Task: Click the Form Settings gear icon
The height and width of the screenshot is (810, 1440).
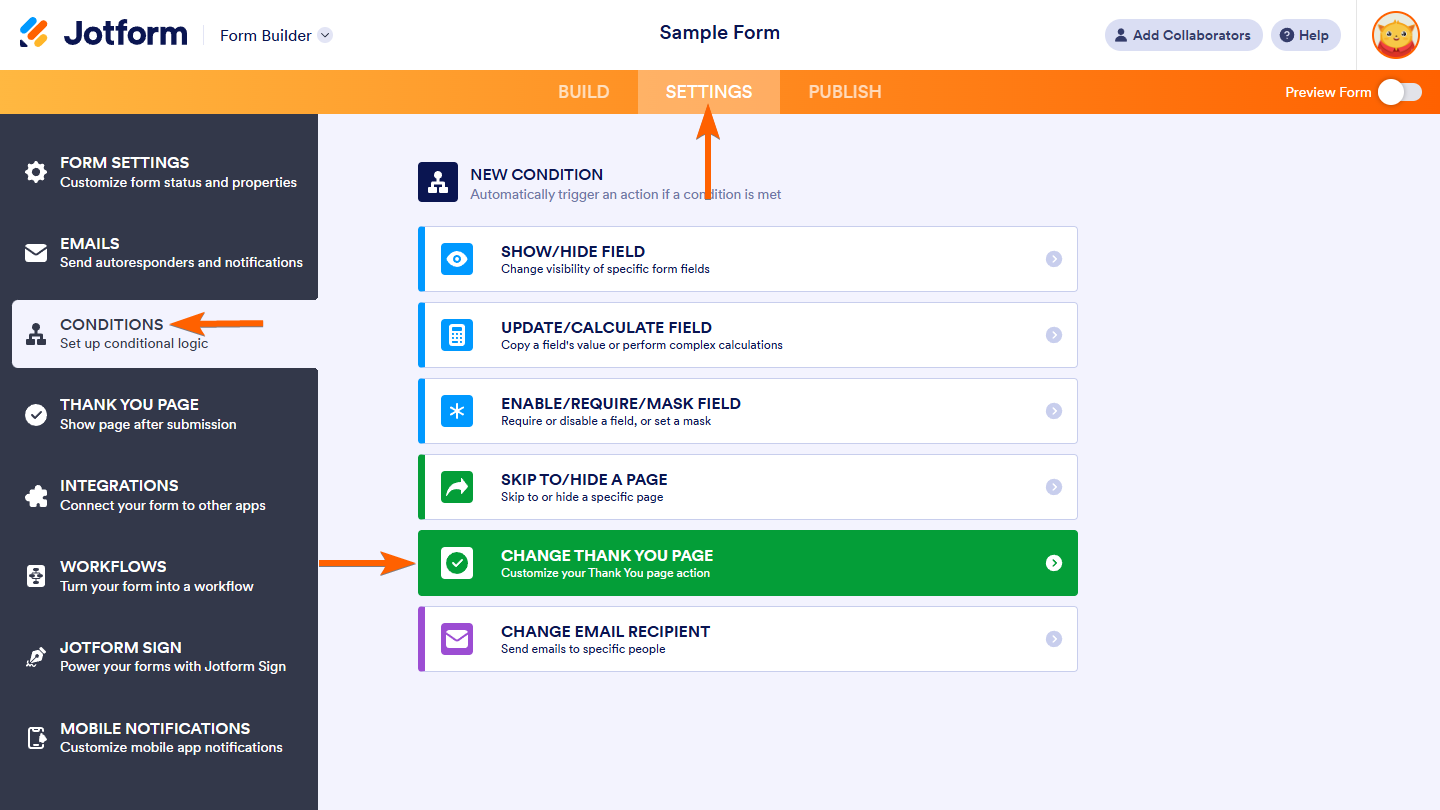Action: [36, 172]
